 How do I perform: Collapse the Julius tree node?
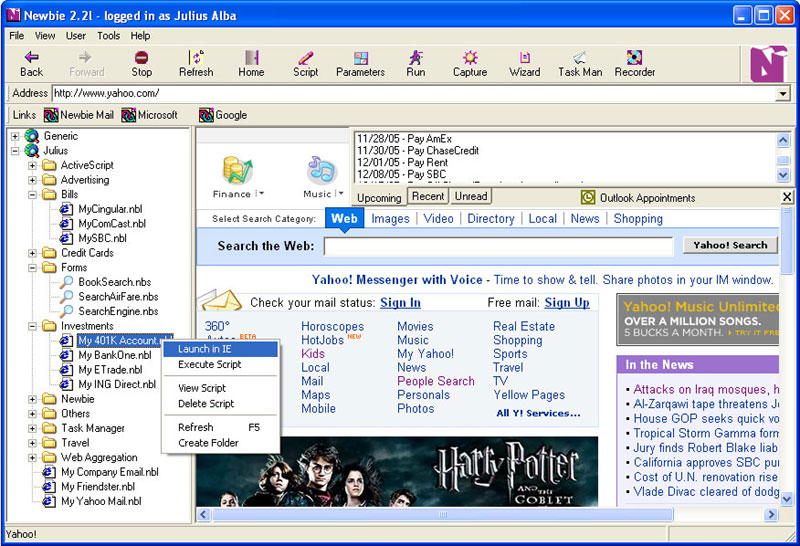15,151
